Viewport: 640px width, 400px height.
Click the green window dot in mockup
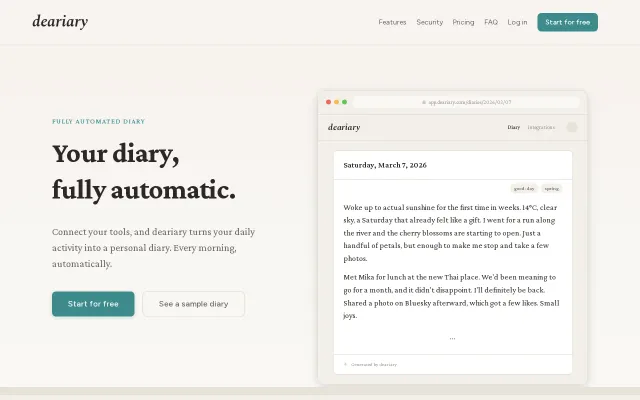[344, 102]
